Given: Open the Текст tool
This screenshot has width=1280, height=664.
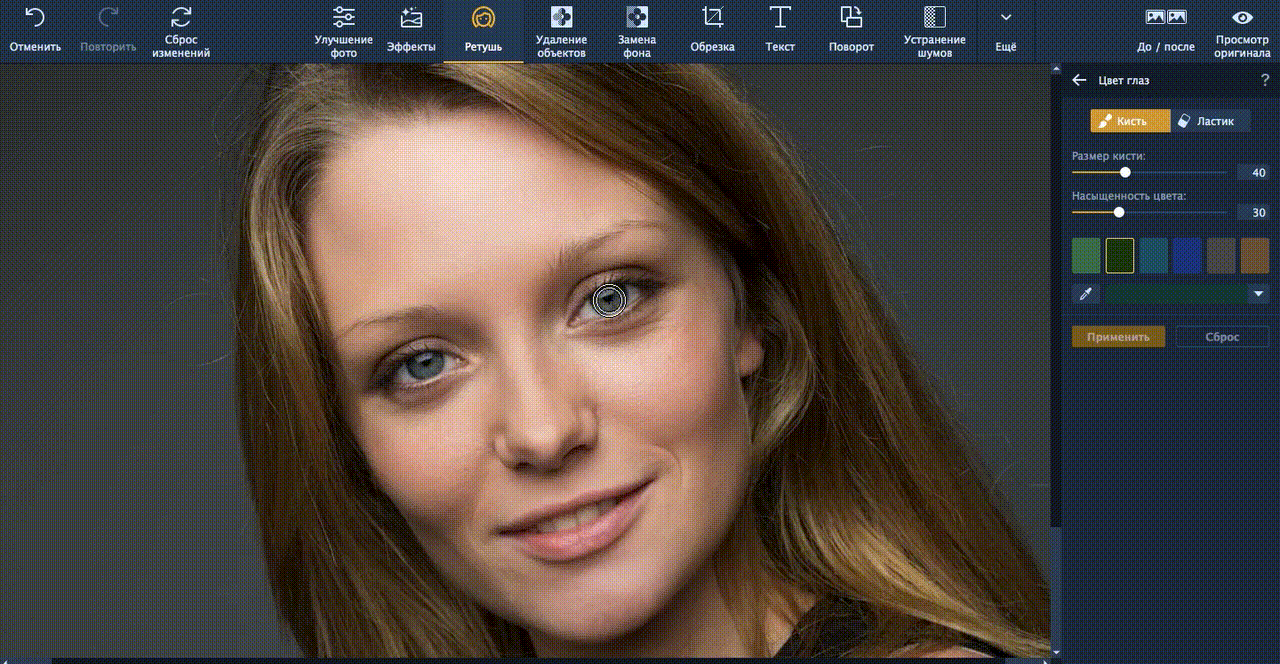Looking at the screenshot, I should [x=780, y=31].
